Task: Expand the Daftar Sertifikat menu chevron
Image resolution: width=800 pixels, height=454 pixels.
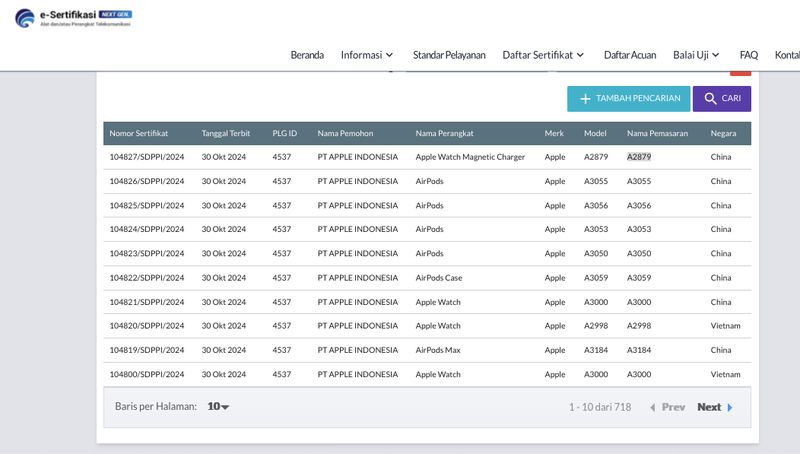Action: tap(580, 55)
